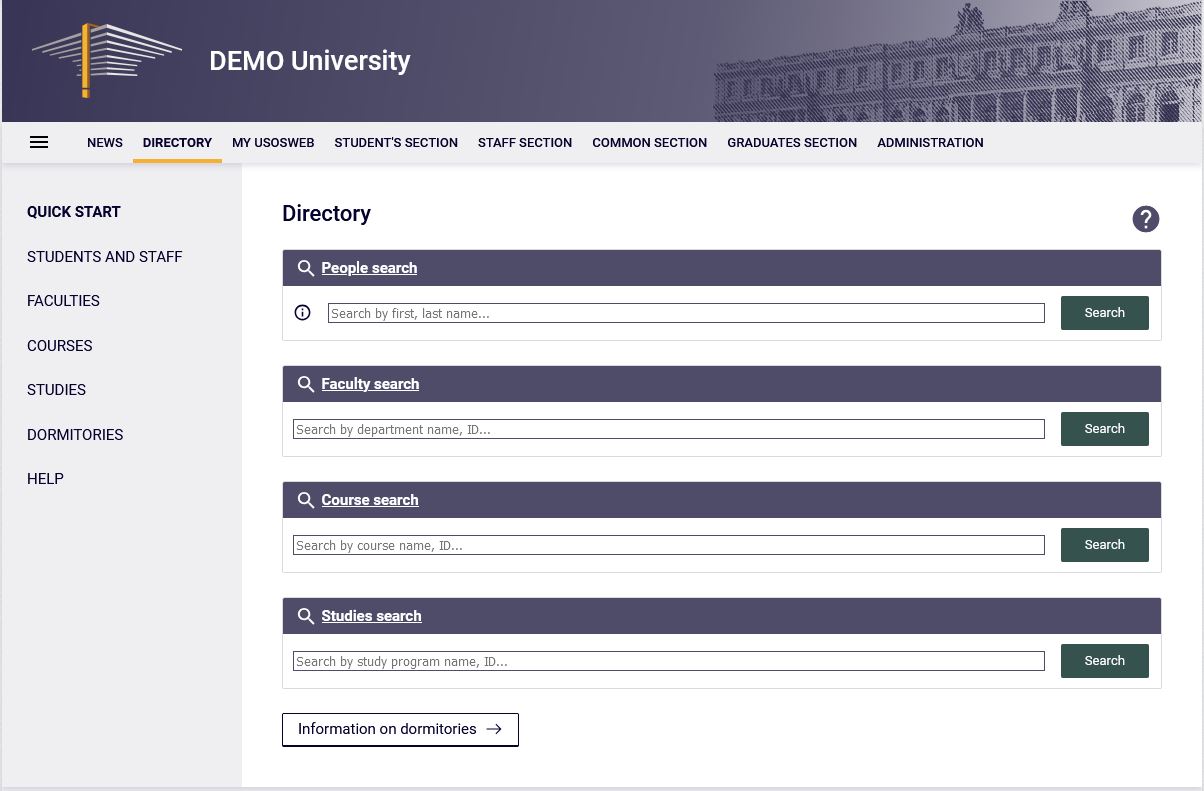Open the hamburger navigation menu
This screenshot has width=1204, height=791.
tap(39, 142)
